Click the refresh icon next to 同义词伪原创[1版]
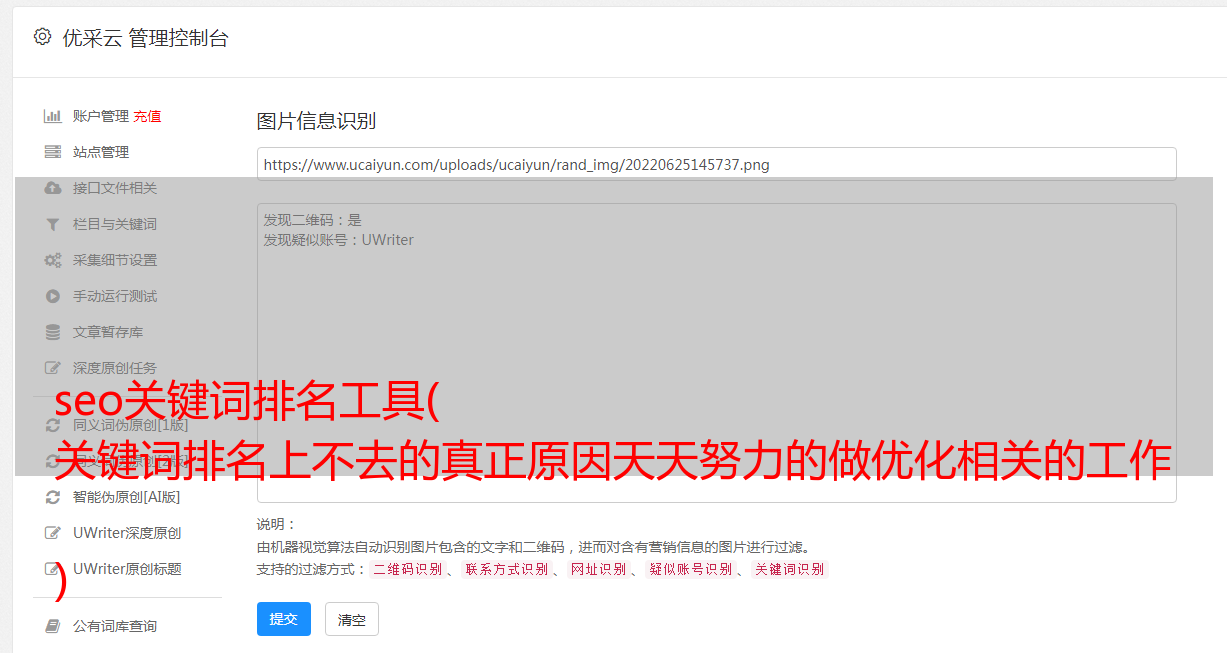The height and width of the screenshot is (653, 1227). point(53,425)
